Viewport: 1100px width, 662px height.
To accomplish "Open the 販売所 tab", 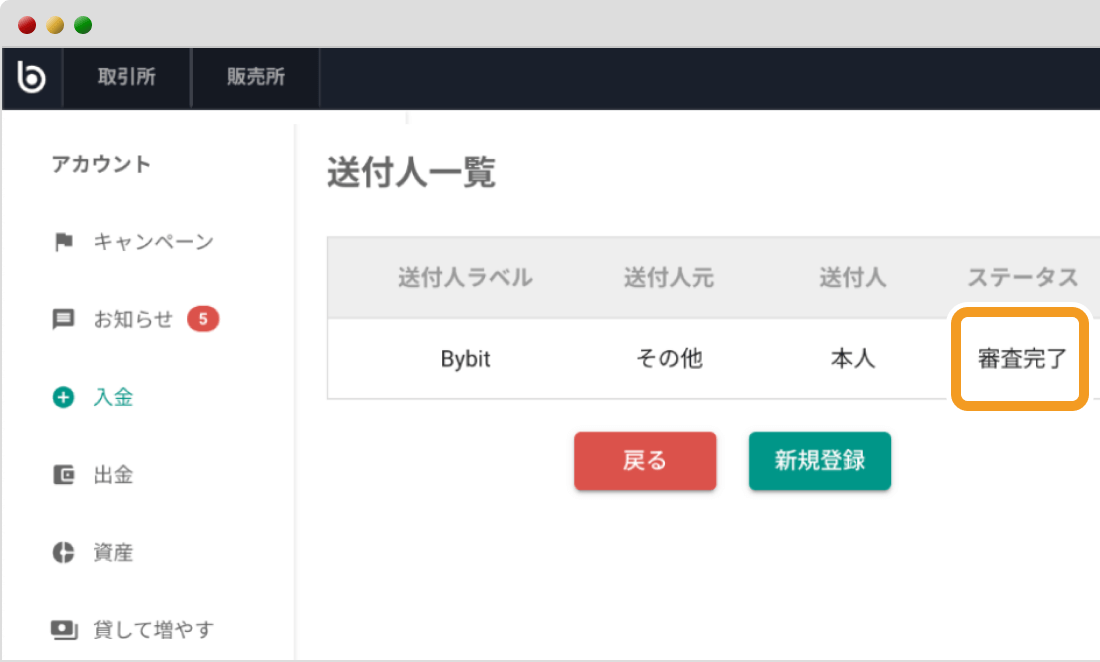I will pos(255,78).
